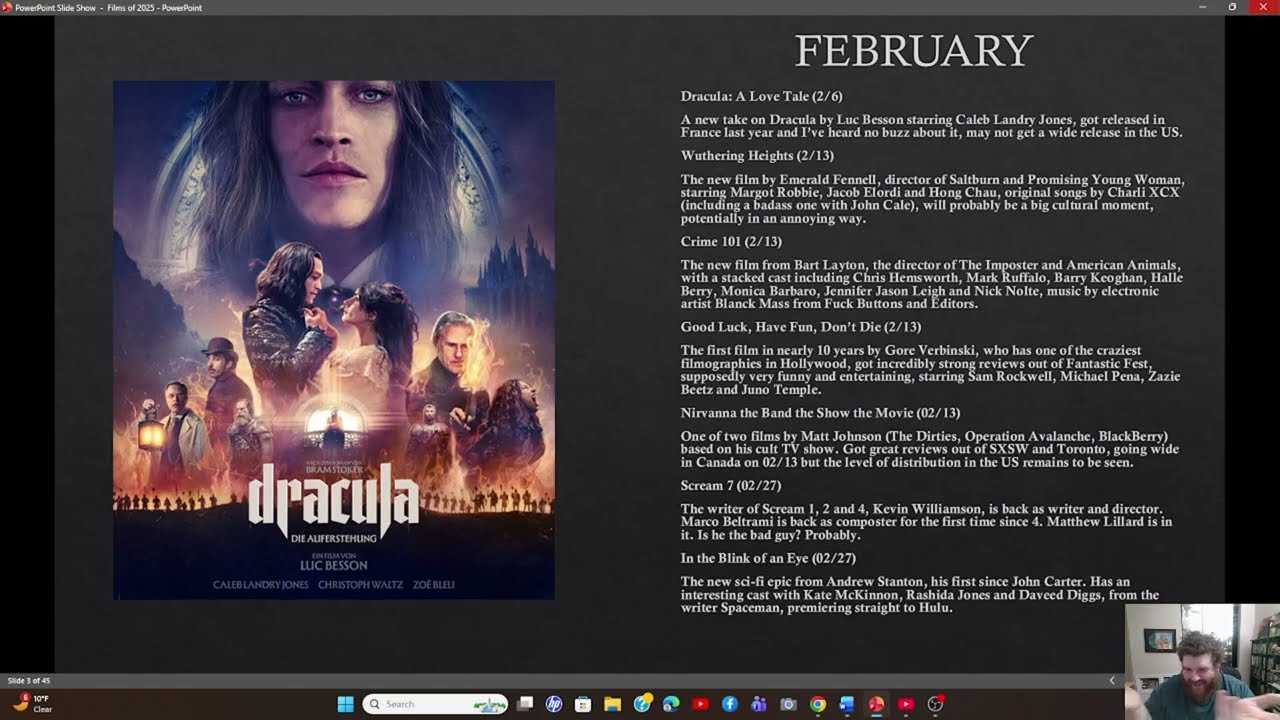Launch Google Chrome from the taskbar
The height and width of the screenshot is (720, 1280).
pyautogui.click(x=818, y=704)
